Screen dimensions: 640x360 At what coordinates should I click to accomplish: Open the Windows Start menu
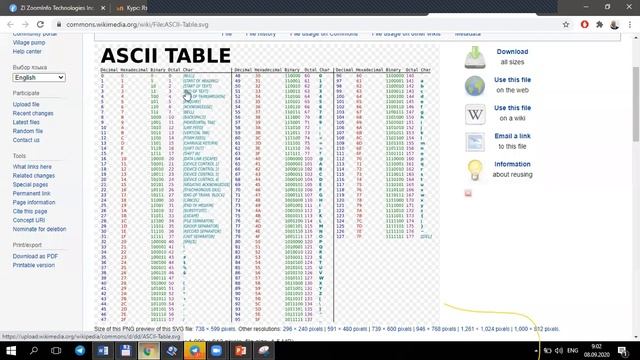tap(11, 351)
